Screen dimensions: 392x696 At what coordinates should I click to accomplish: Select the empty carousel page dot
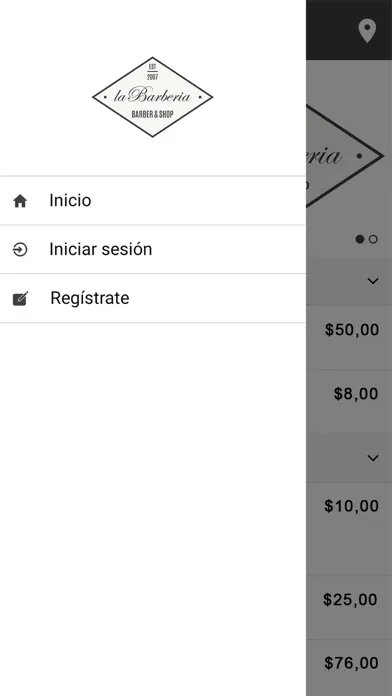point(373,239)
